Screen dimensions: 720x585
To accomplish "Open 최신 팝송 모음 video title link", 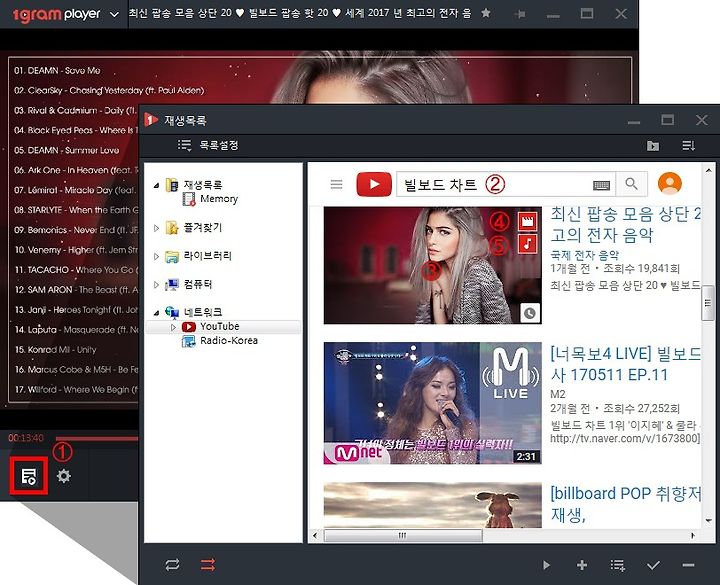I will [625, 225].
